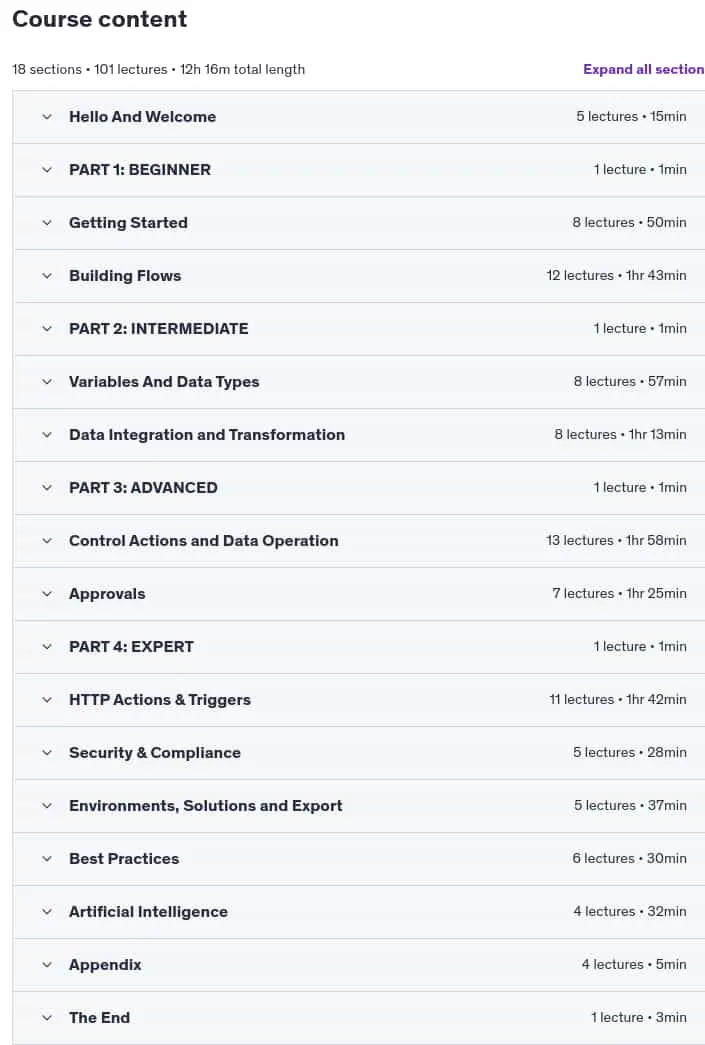Open the Building Flows chevron
Viewport: 705px width, 1045px height.
(x=47, y=275)
